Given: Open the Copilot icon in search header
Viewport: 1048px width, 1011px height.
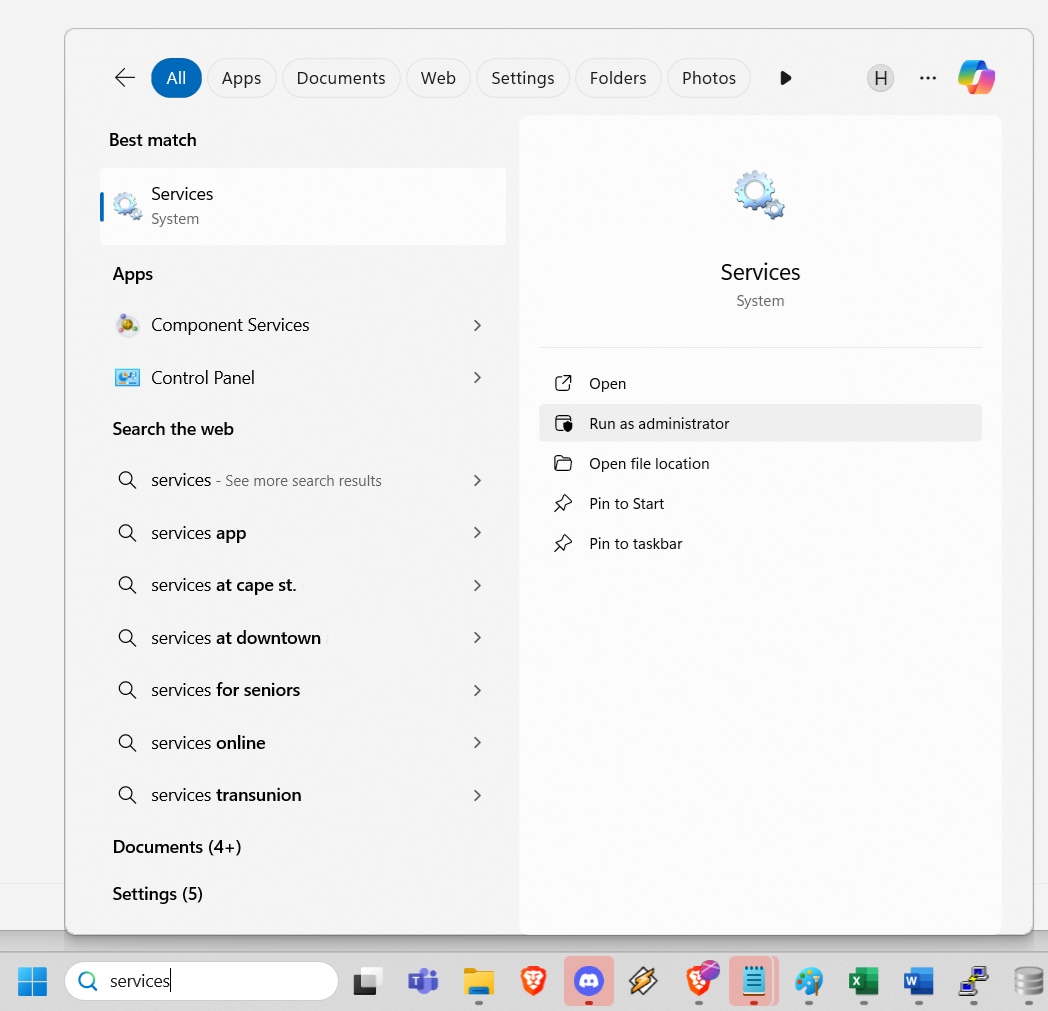Looking at the screenshot, I should (976, 78).
